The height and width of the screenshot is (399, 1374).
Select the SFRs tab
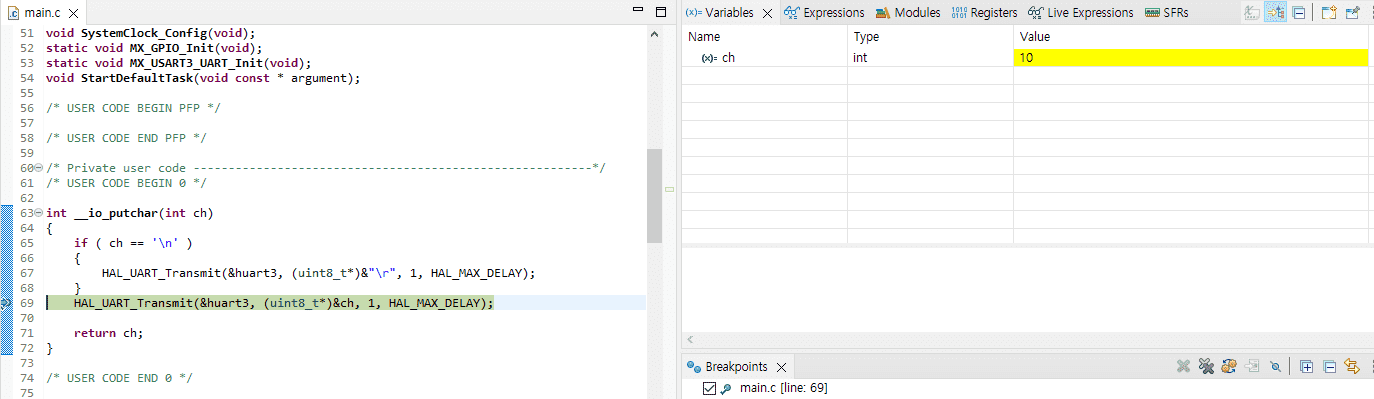[x=1167, y=13]
